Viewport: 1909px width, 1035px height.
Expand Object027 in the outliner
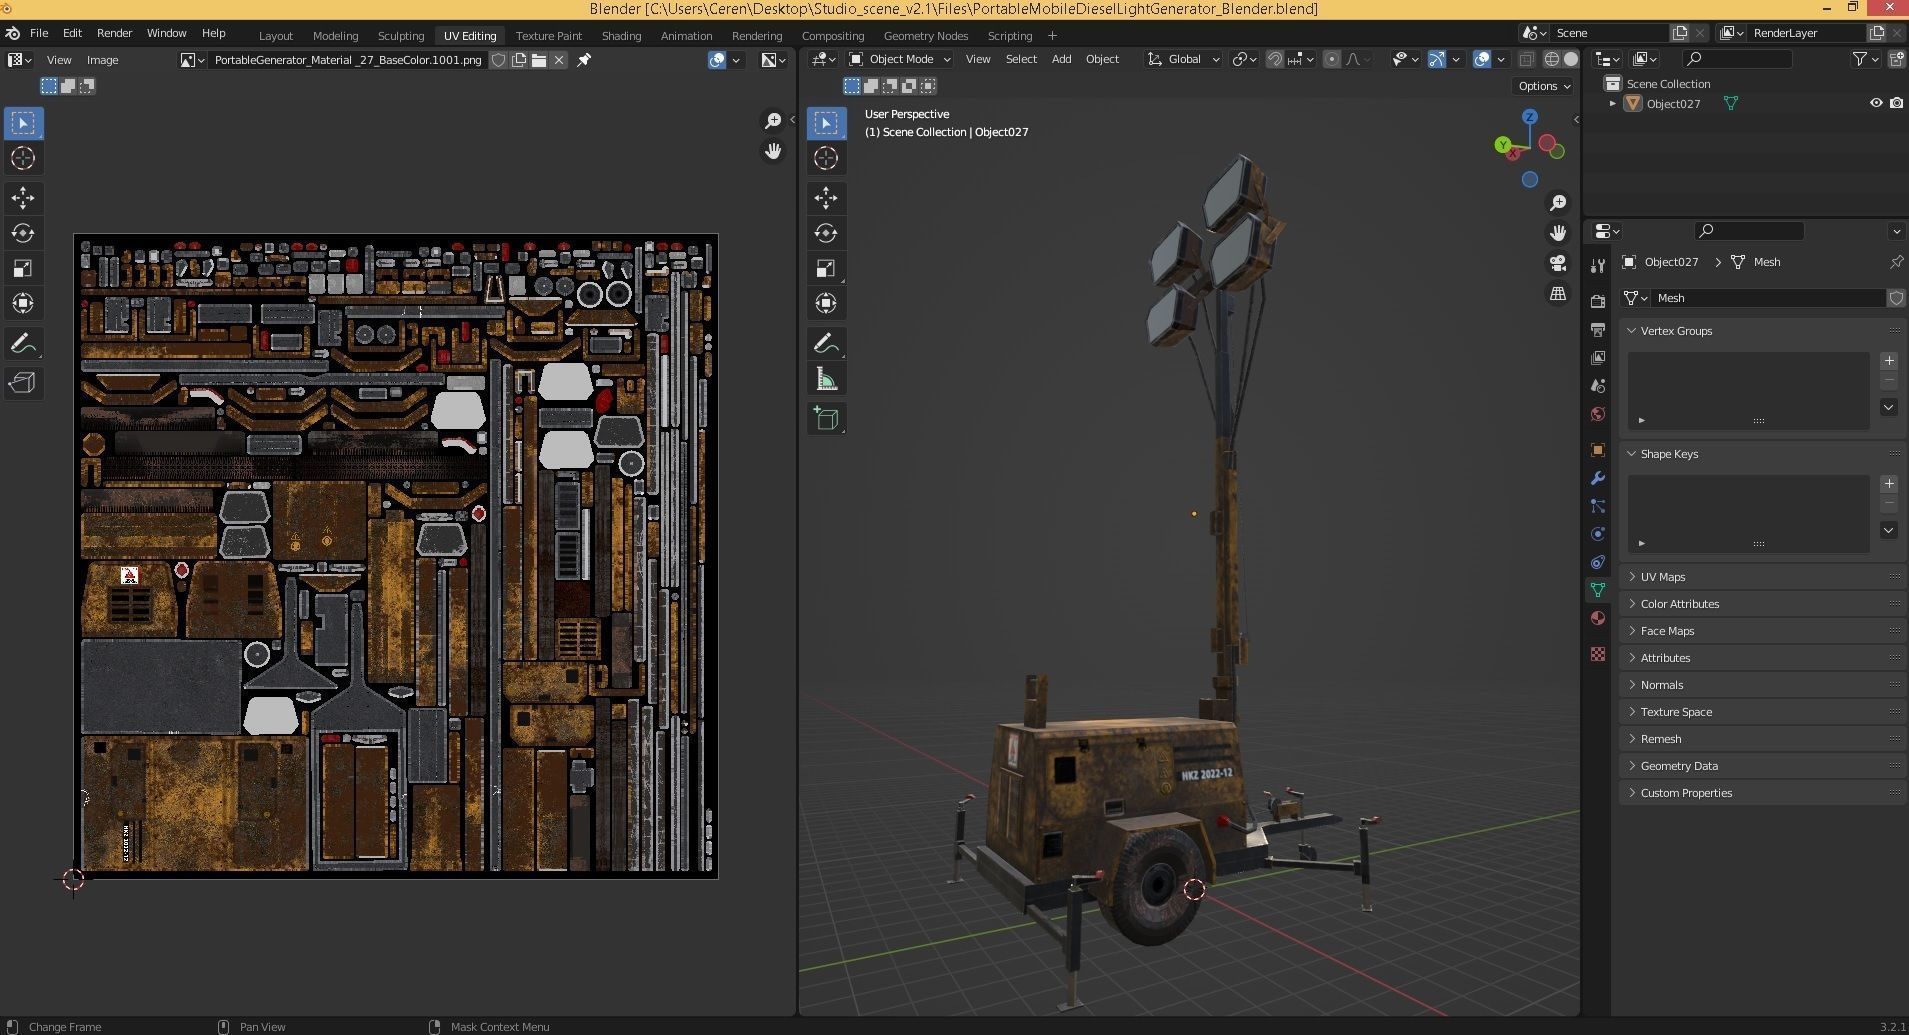pos(1612,103)
